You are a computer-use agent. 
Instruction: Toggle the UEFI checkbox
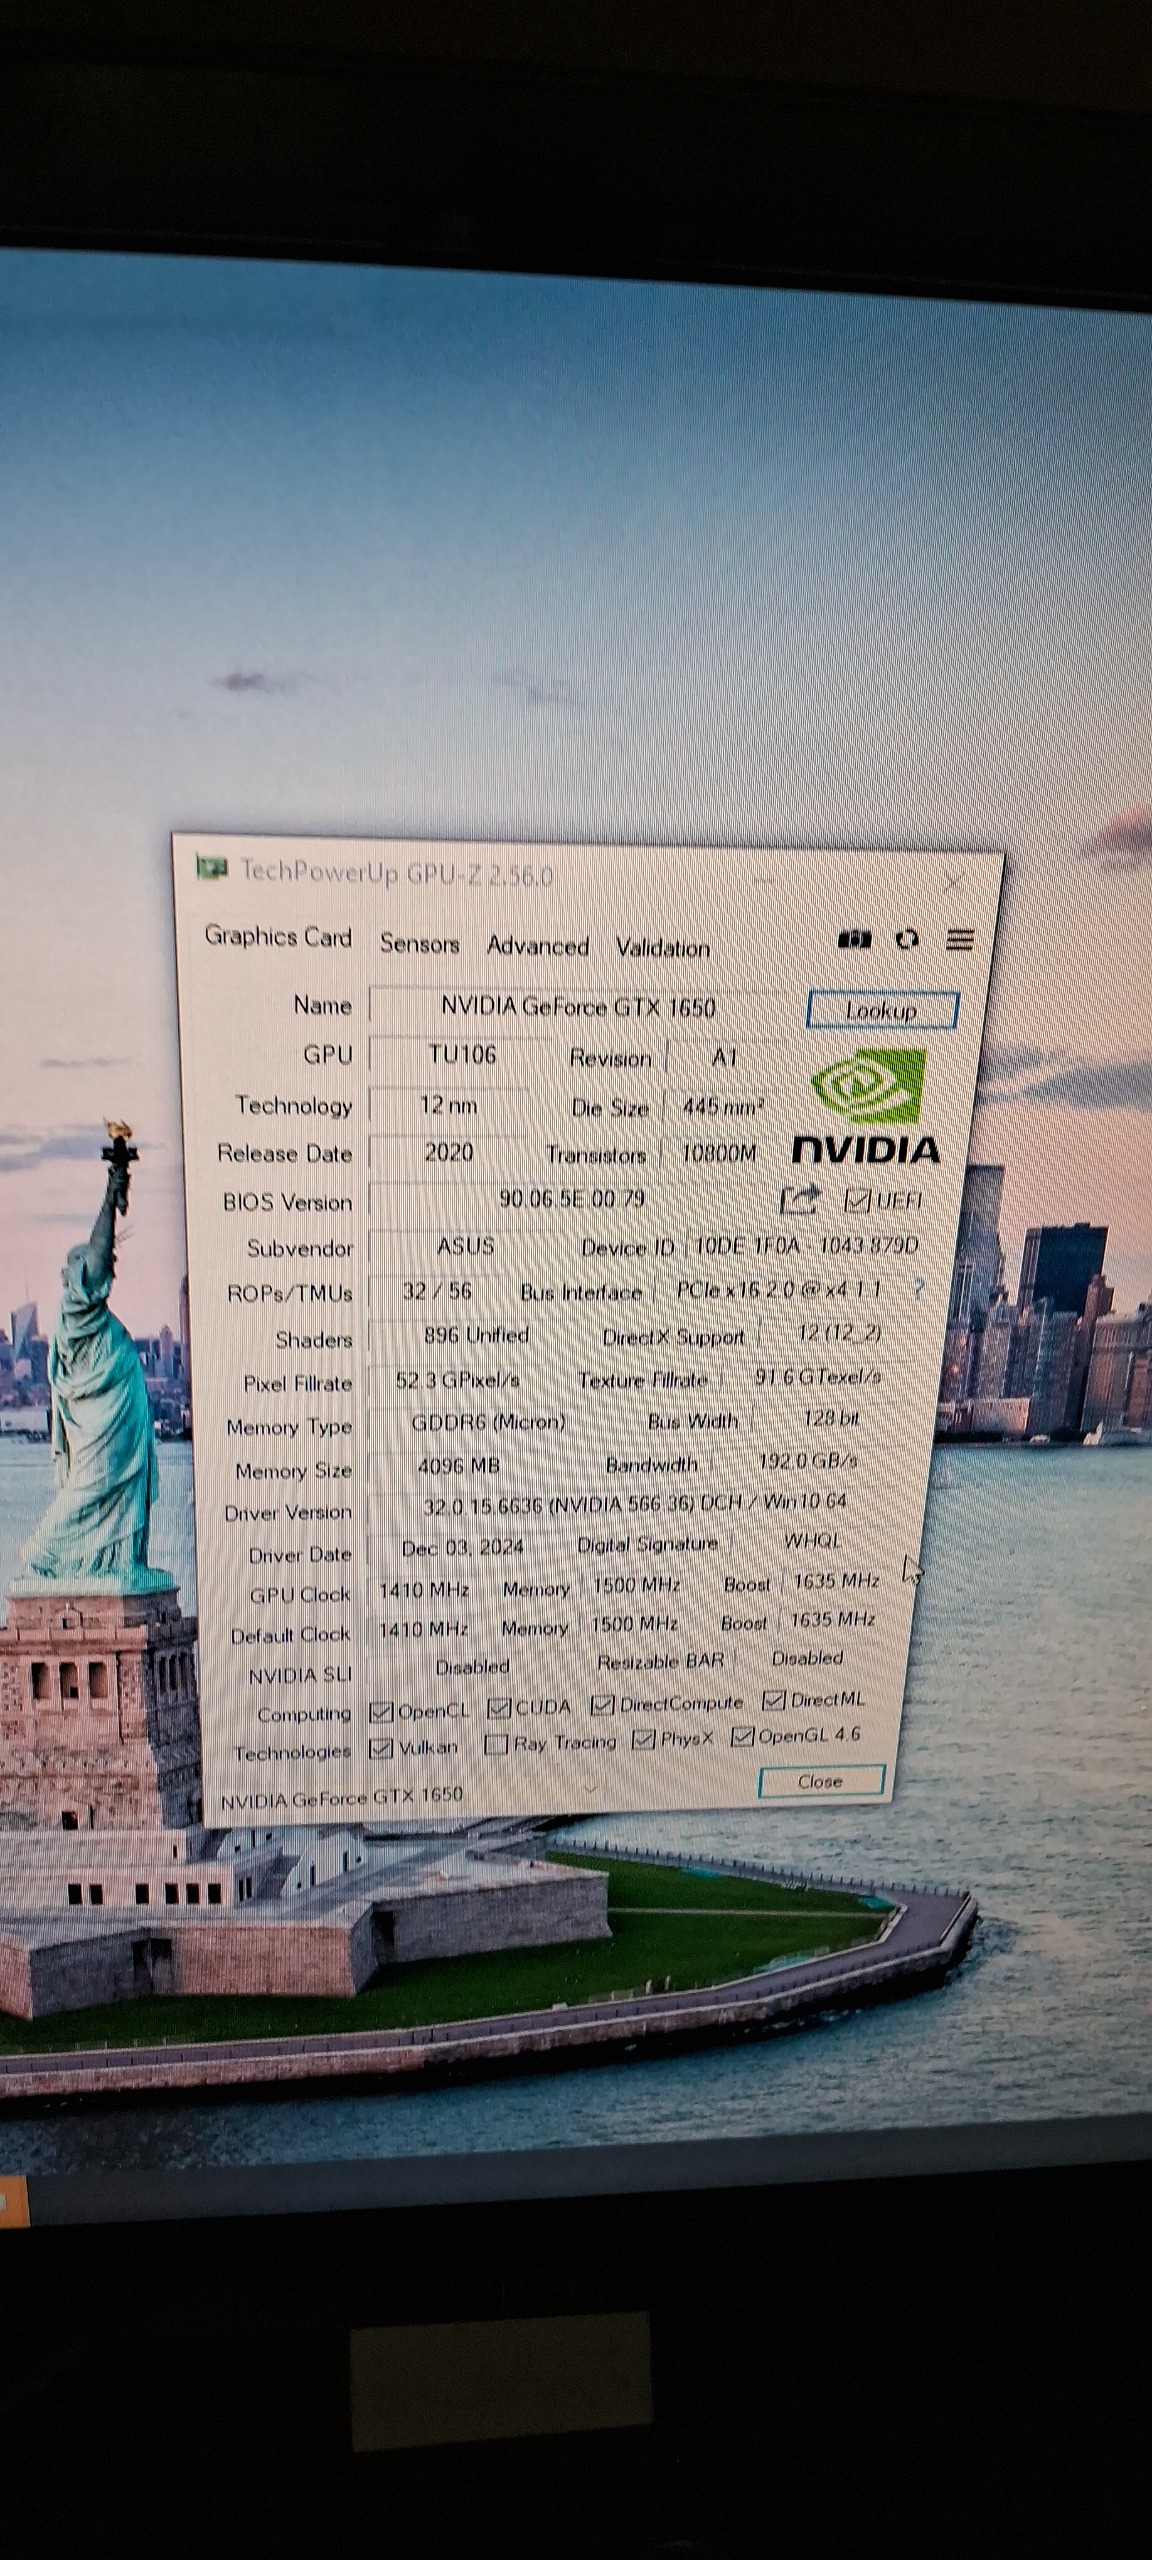click(857, 1200)
